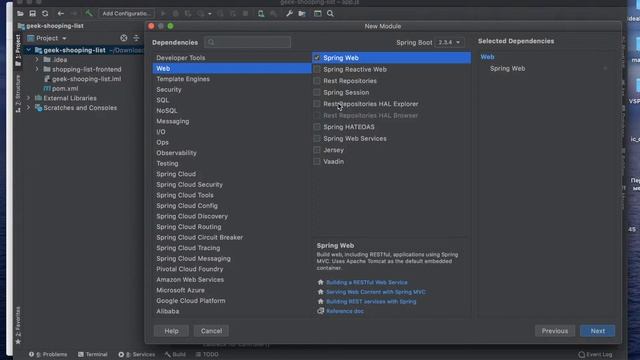Open the run configuration dropdown arrow in toolbar
The image size is (640, 360).
click(210, 13)
